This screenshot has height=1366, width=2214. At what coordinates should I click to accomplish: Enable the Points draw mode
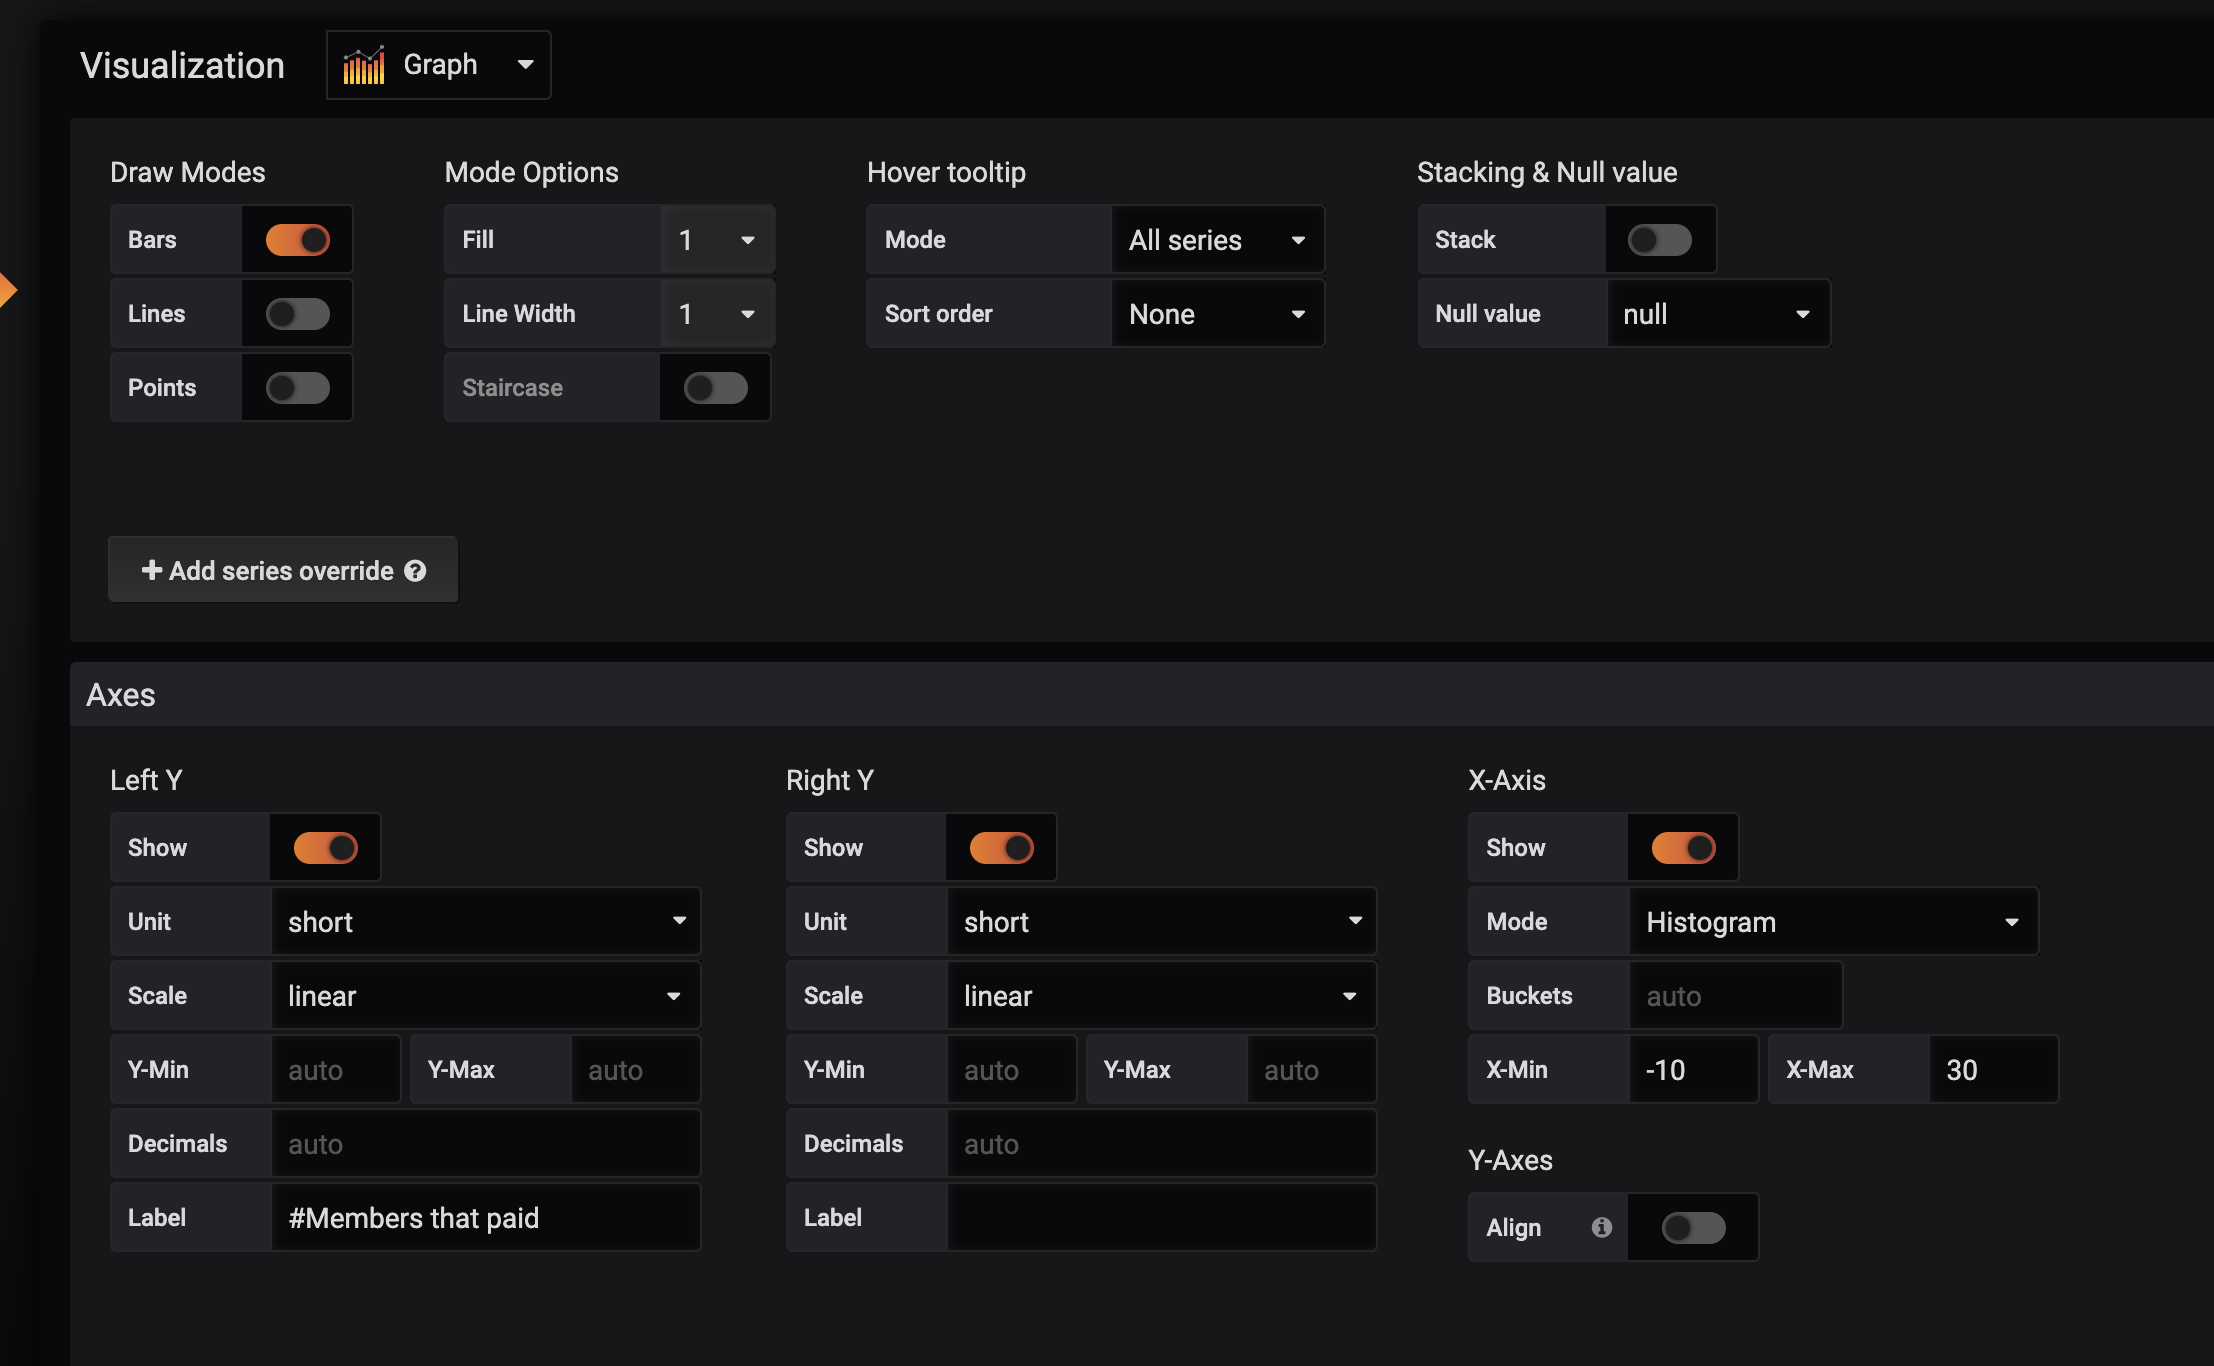[x=296, y=387]
